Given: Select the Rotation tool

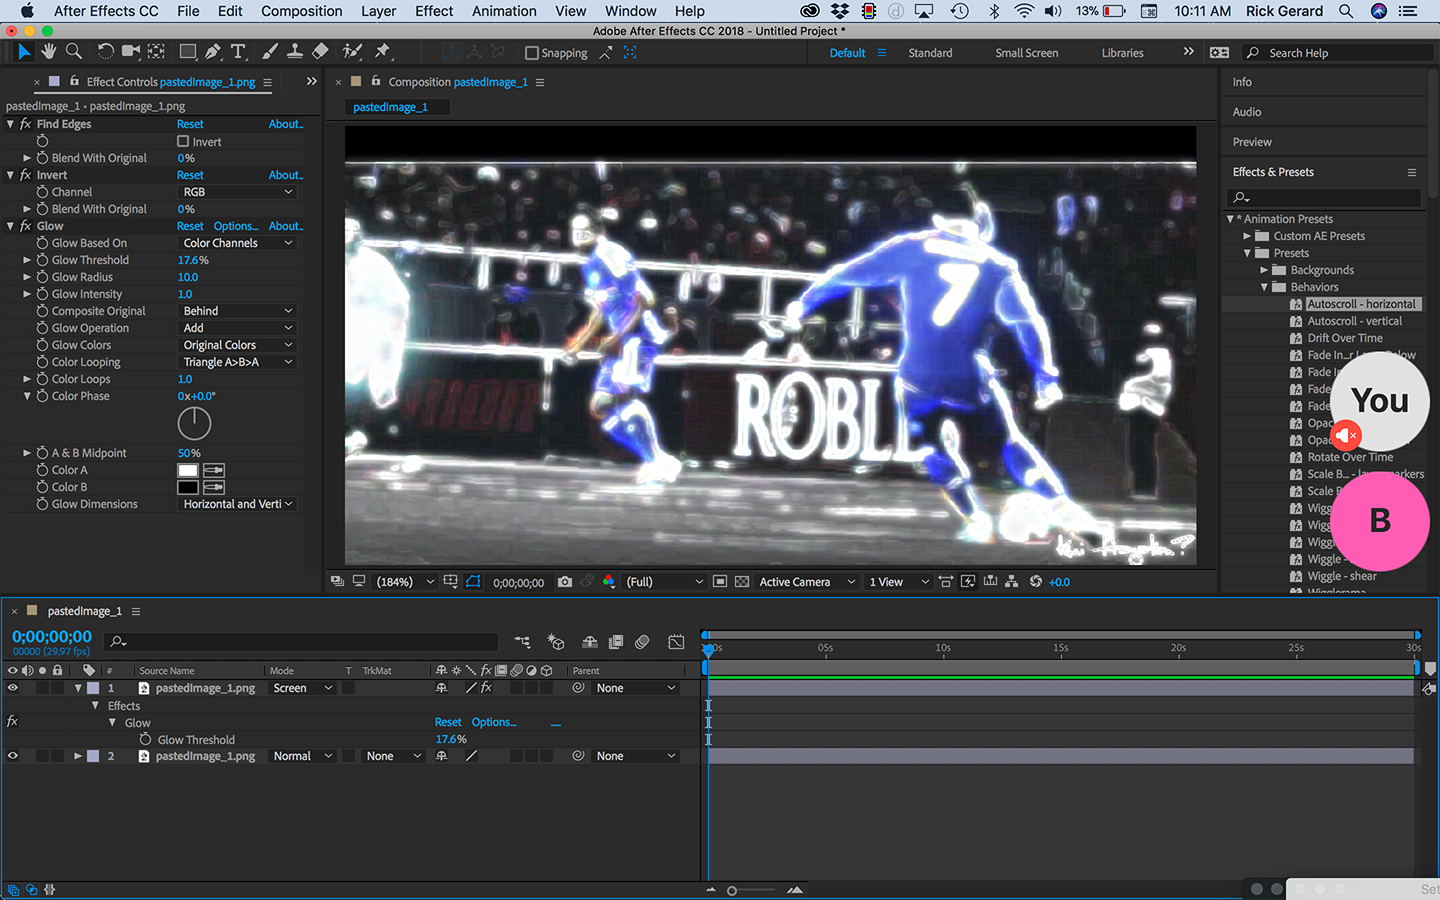Looking at the screenshot, I should coord(105,52).
